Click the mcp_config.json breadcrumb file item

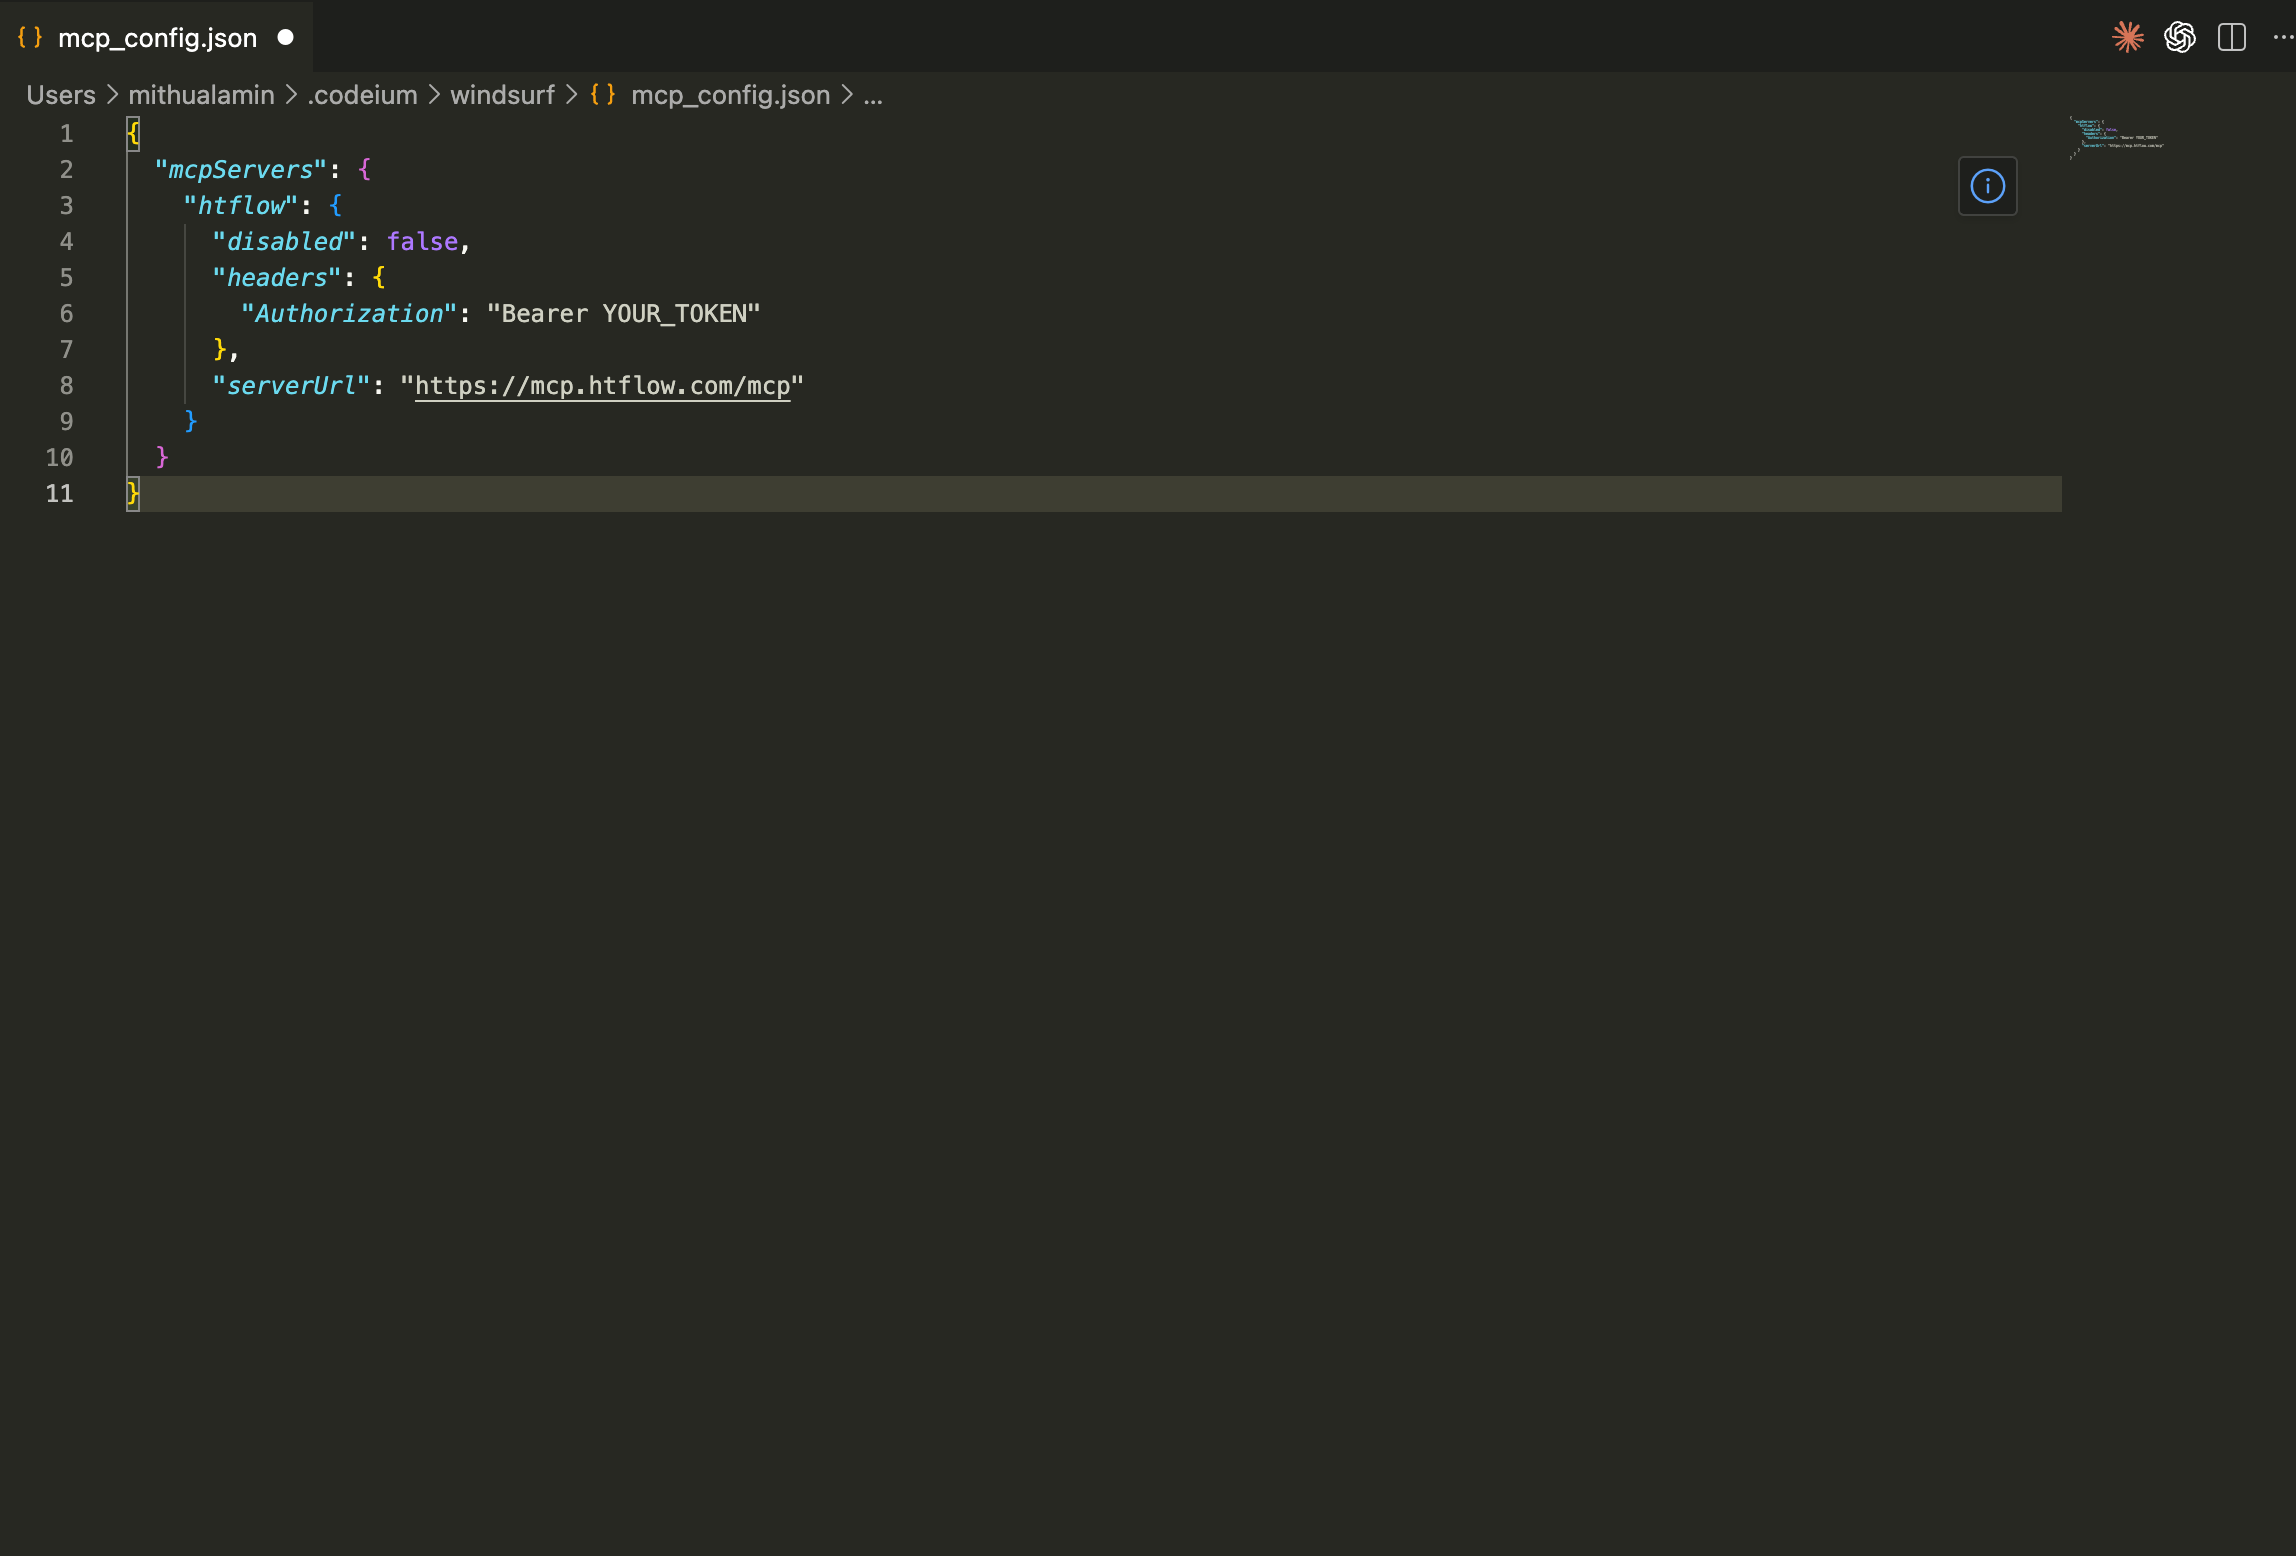tap(730, 95)
